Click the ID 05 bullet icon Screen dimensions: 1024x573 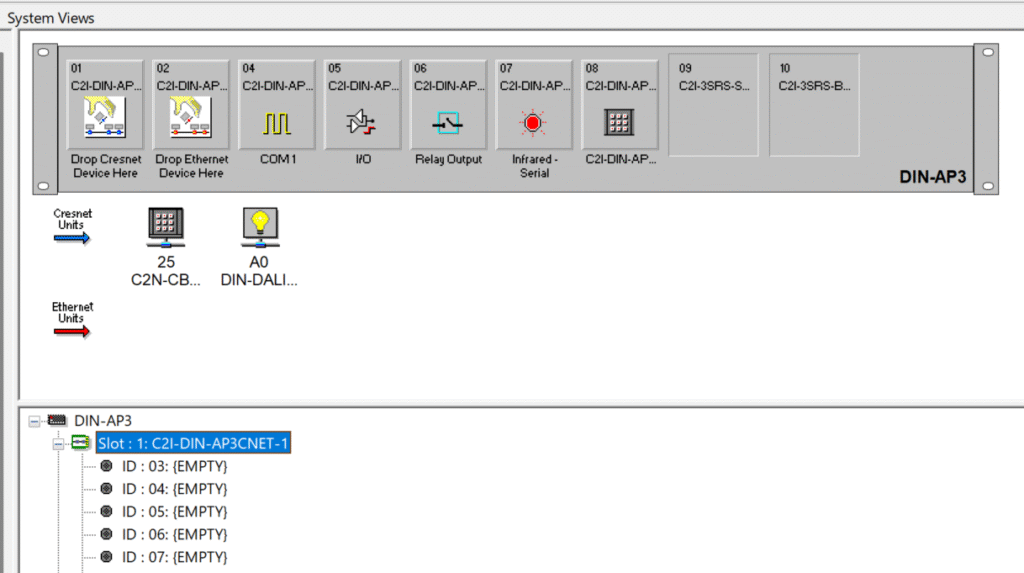coord(106,511)
